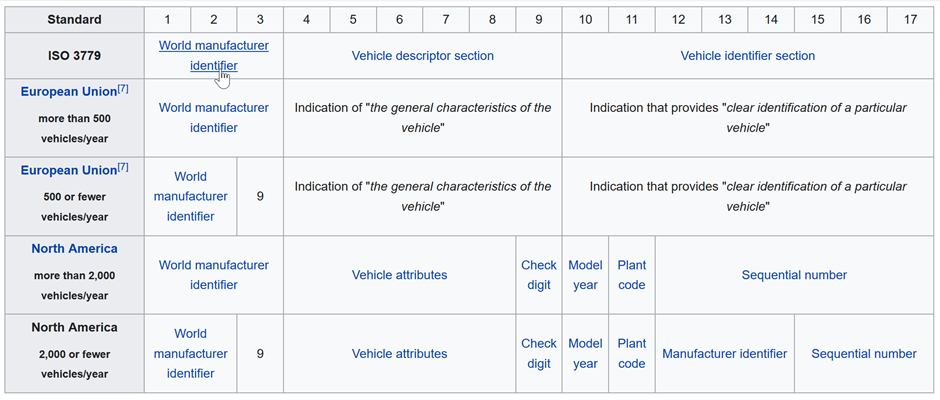Click Manufacturer identifier link in bottom row
940x400 pixels.
pos(725,353)
